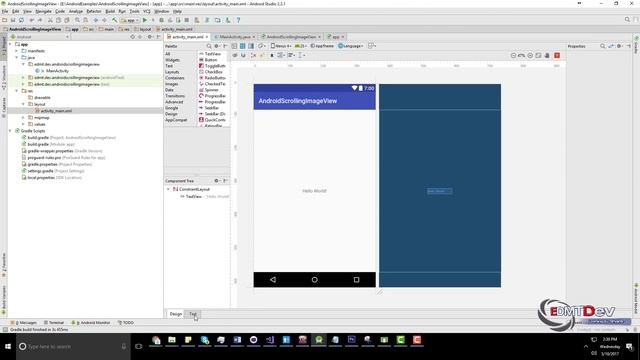Click the Find magnifier icon in main toolbar

[x=77, y=20]
